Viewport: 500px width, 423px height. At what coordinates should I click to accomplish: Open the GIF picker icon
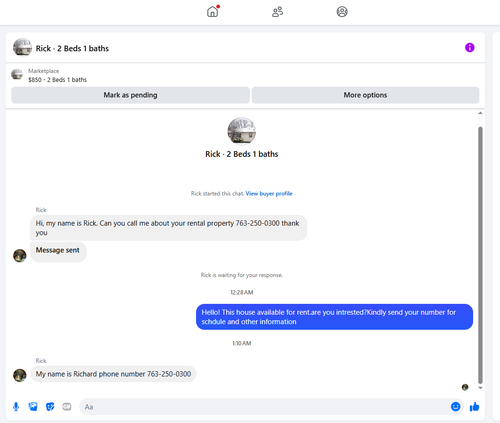click(67, 406)
